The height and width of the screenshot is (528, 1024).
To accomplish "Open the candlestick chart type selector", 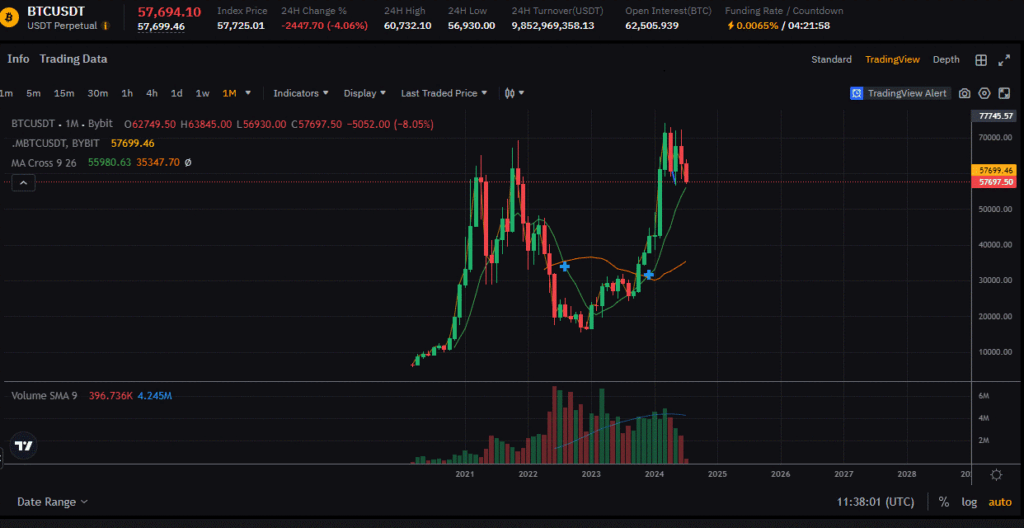I will point(514,93).
